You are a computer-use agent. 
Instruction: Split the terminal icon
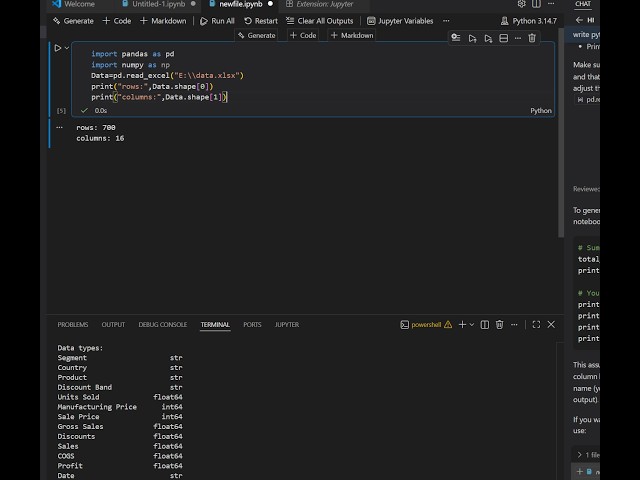(x=484, y=324)
